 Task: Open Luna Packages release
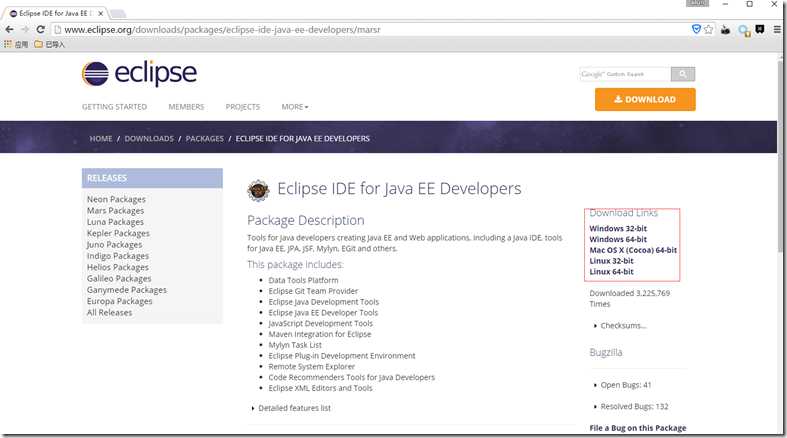coord(115,222)
